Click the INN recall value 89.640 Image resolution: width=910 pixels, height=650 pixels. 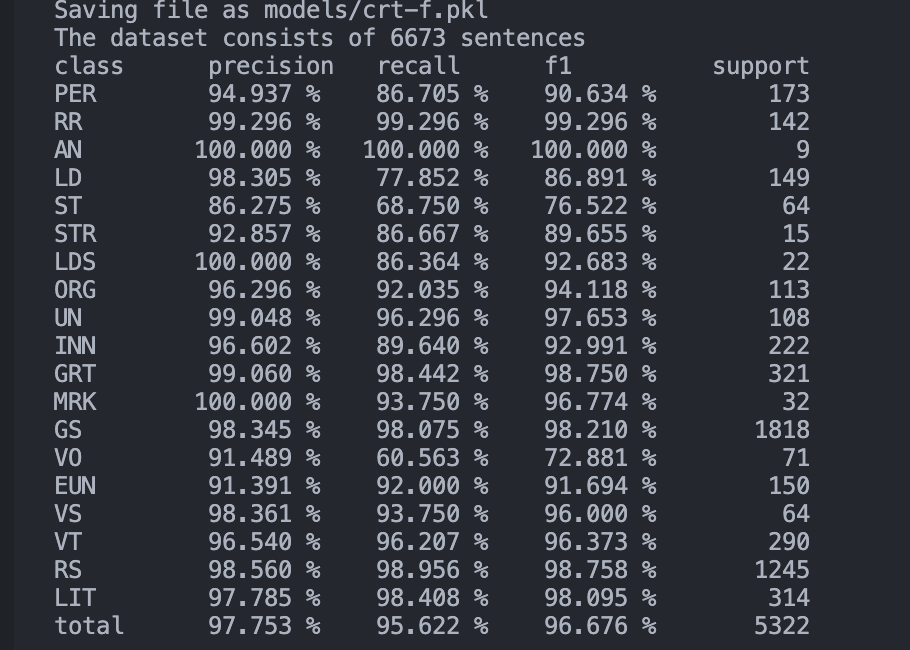point(418,346)
